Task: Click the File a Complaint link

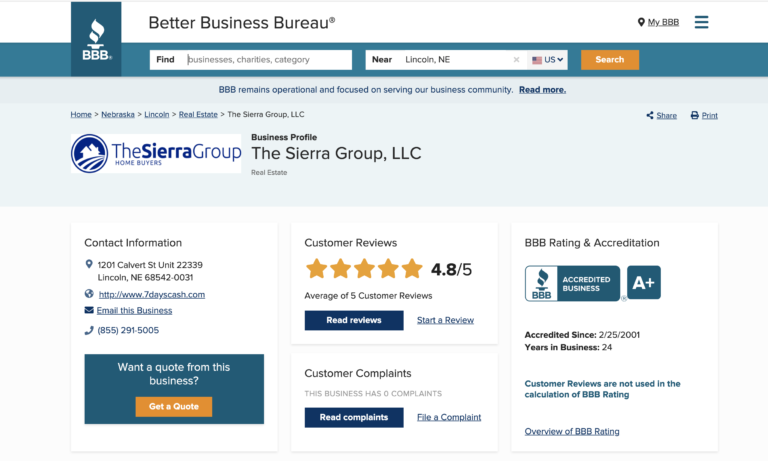Action: point(449,417)
